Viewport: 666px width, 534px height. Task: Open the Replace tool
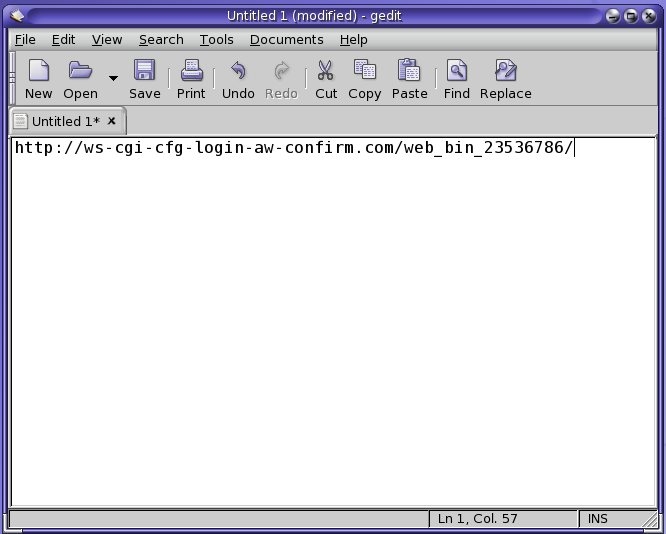[x=505, y=79]
